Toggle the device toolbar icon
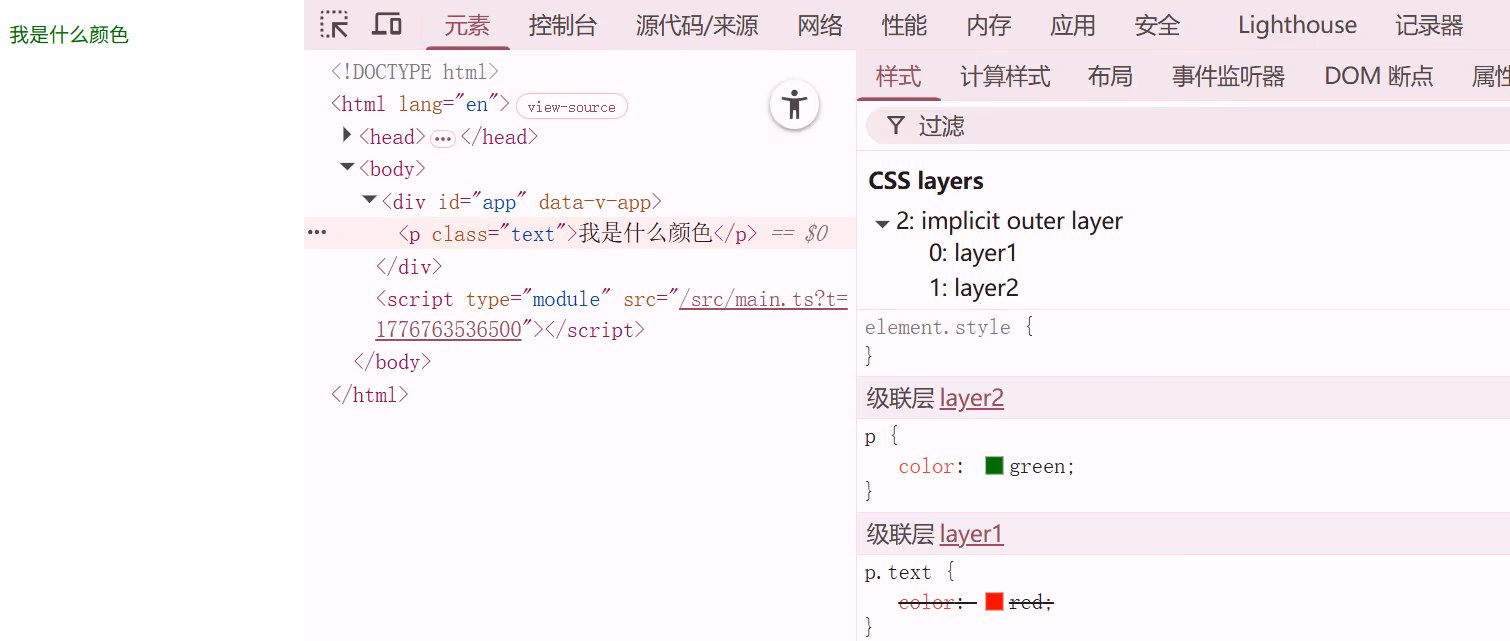 click(387, 25)
